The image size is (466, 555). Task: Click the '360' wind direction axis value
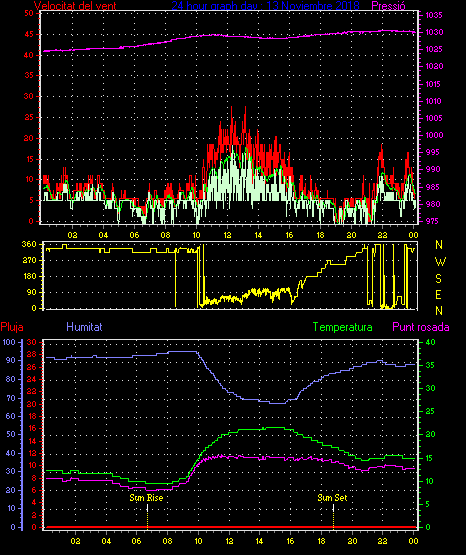(29, 244)
